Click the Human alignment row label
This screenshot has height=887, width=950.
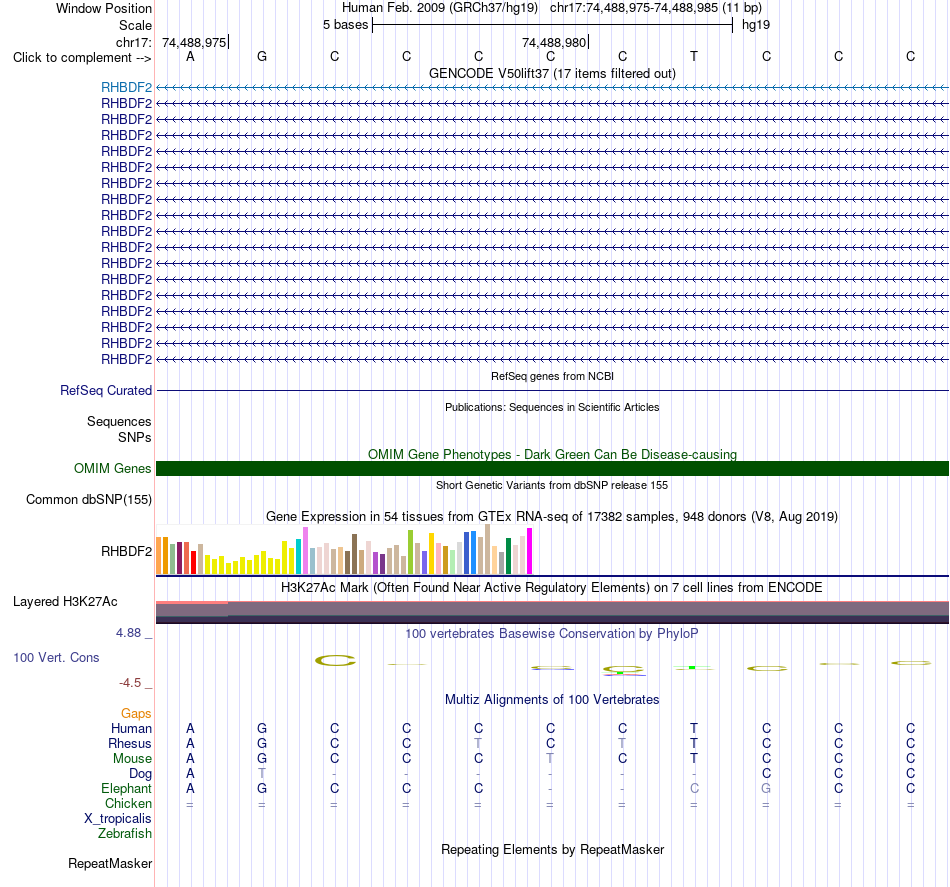click(x=131, y=728)
